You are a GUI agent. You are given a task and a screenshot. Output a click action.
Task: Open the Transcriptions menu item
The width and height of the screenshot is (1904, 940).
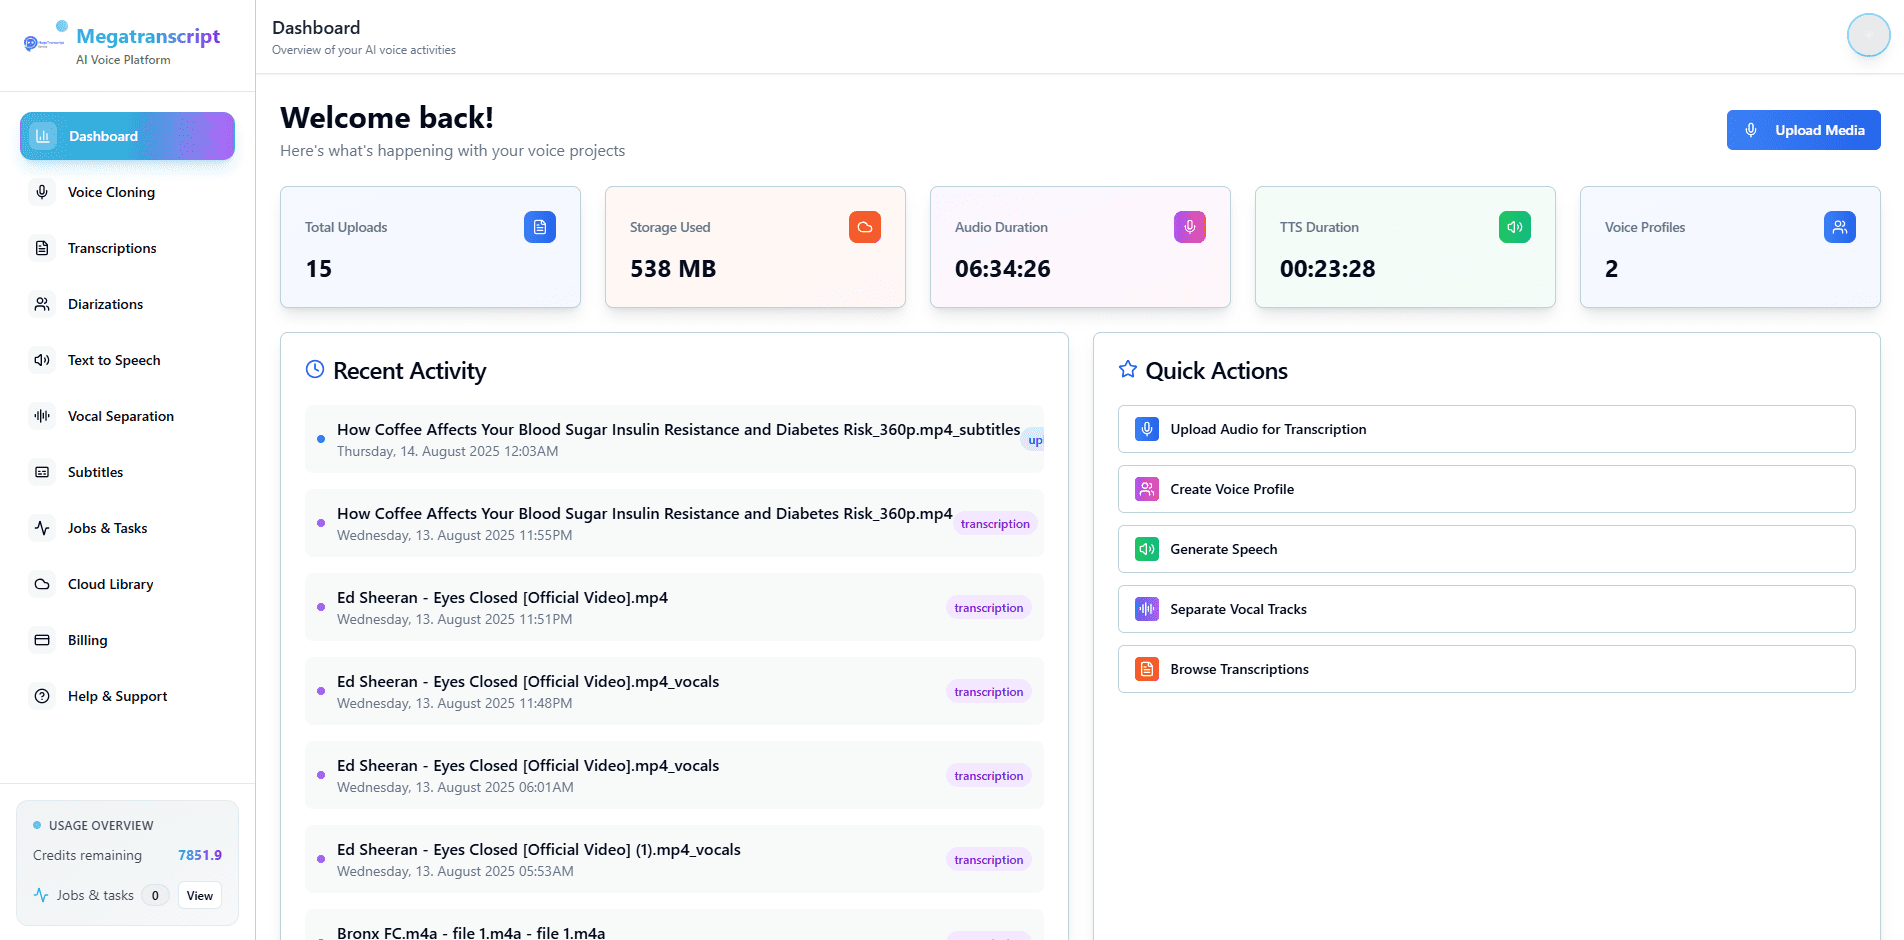112,248
